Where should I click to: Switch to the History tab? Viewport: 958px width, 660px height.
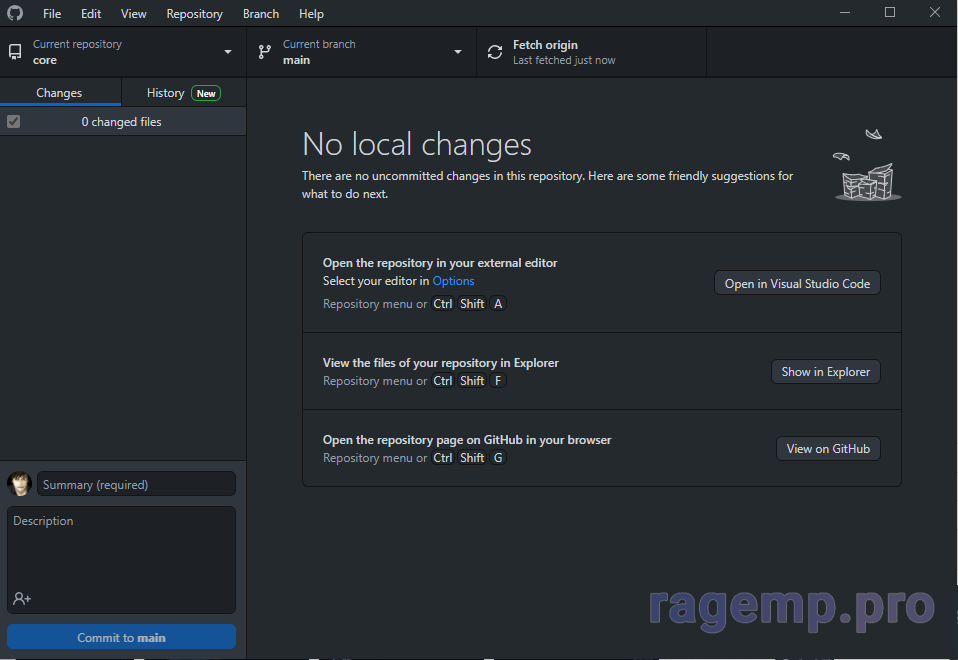click(x=184, y=93)
